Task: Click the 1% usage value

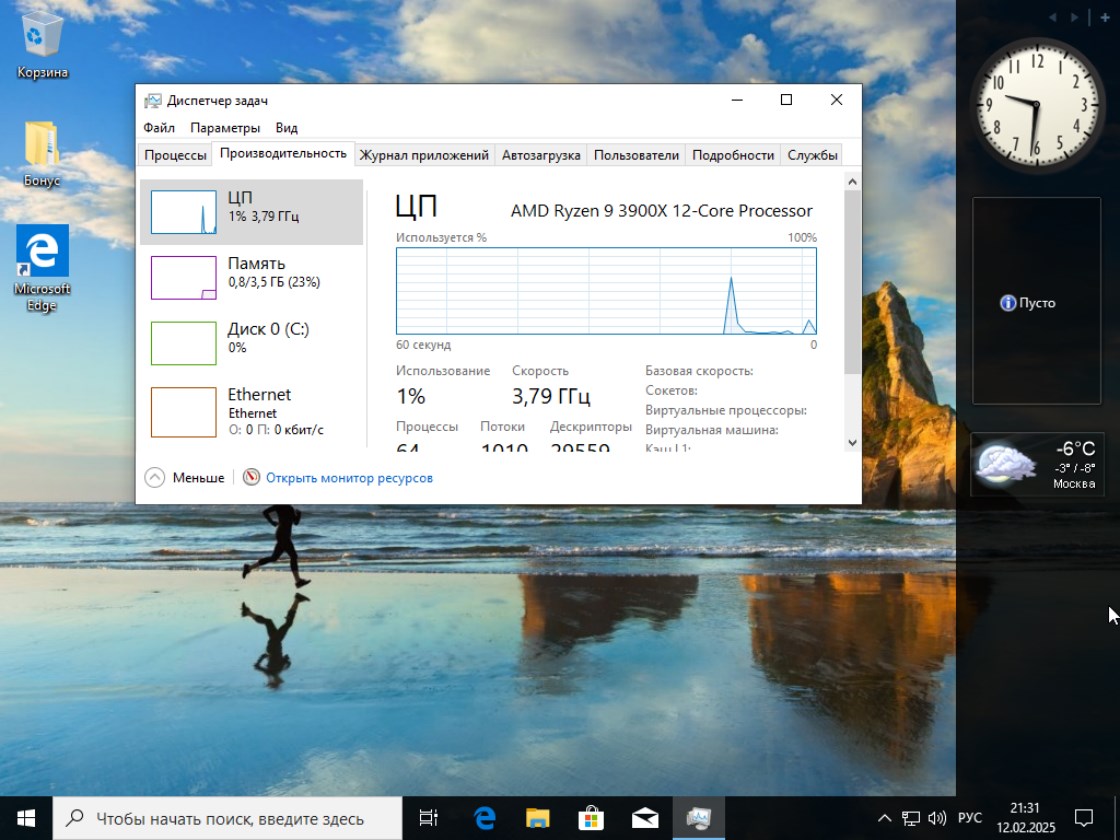Action: 411,396
